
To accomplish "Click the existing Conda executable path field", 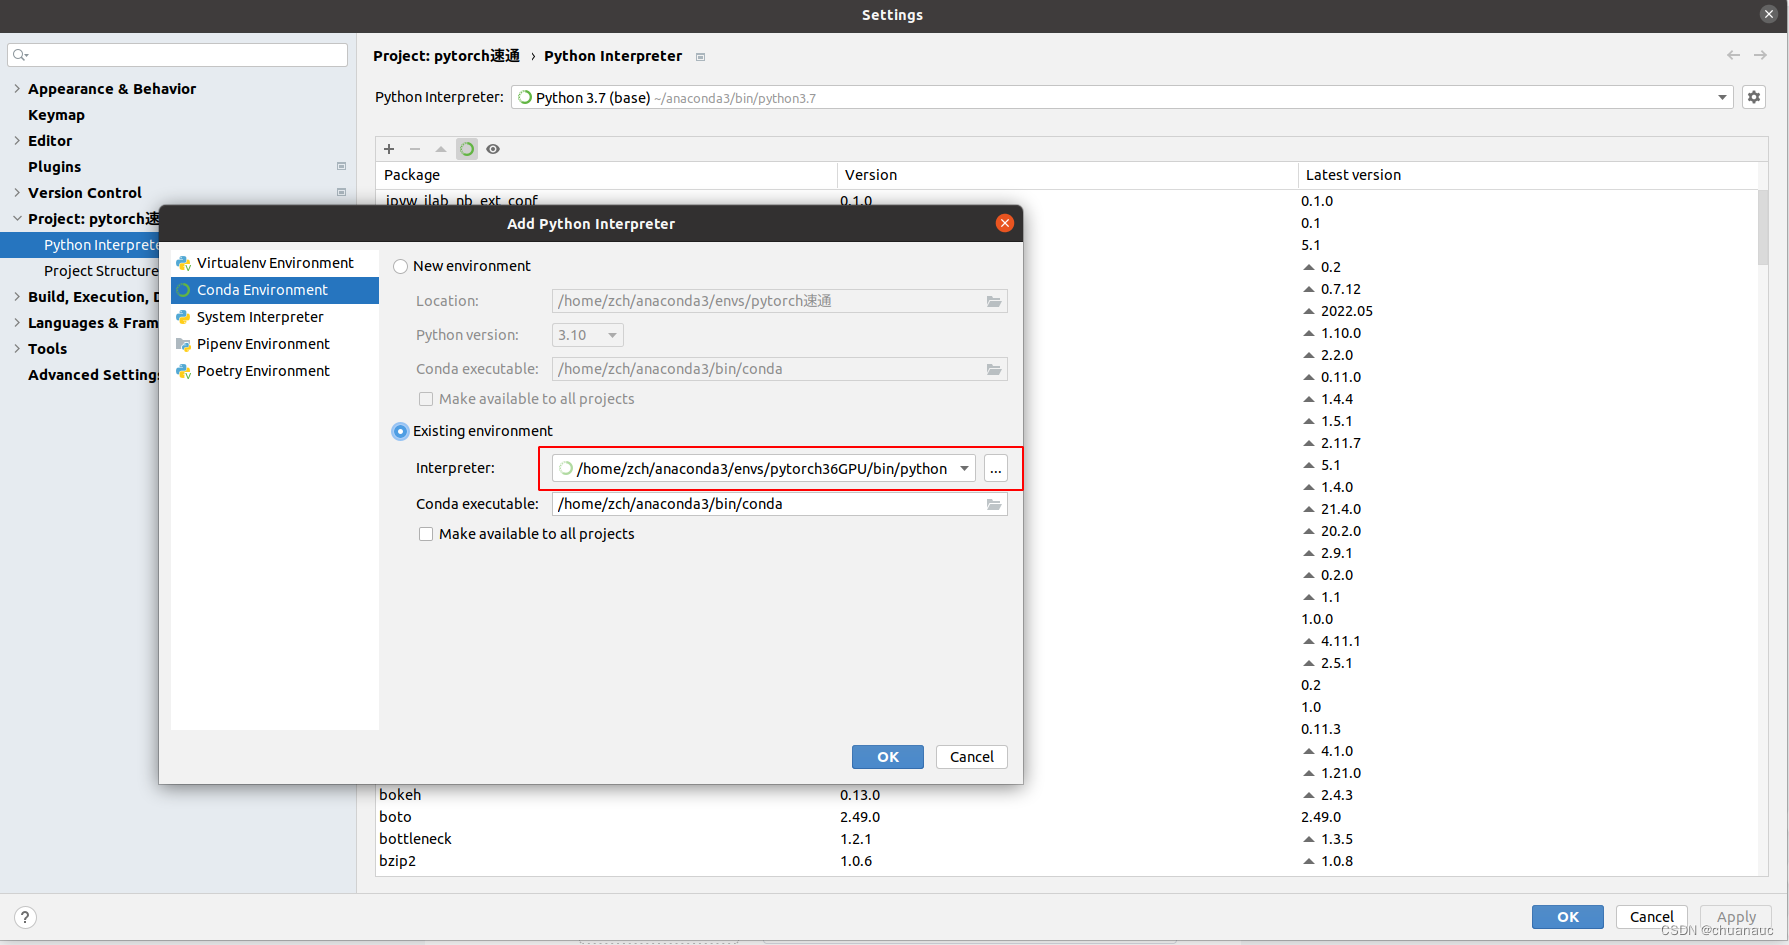I will [x=780, y=504].
